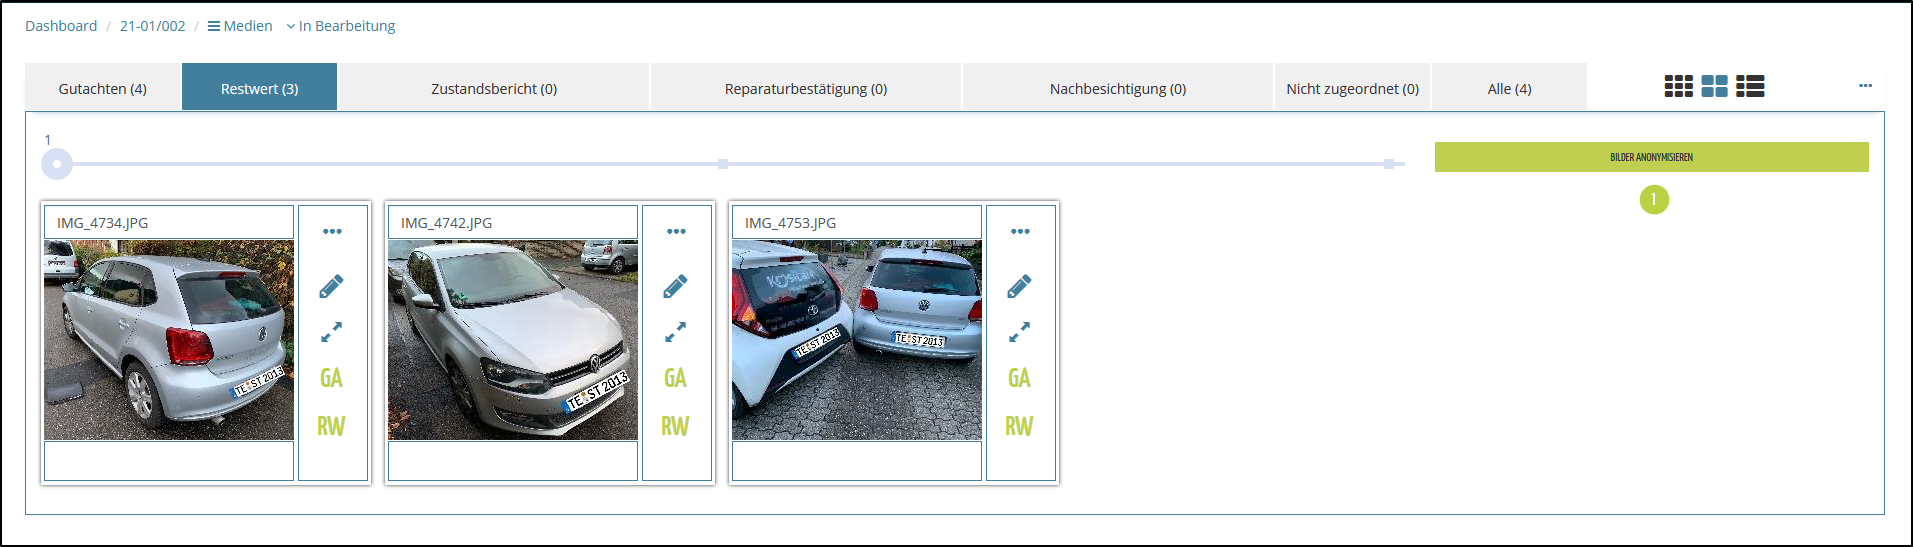The width and height of the screenshot is (1913, 547).
Task: Edit IMG_4734.JPG with pencil icon
Action: coord(331,287)
